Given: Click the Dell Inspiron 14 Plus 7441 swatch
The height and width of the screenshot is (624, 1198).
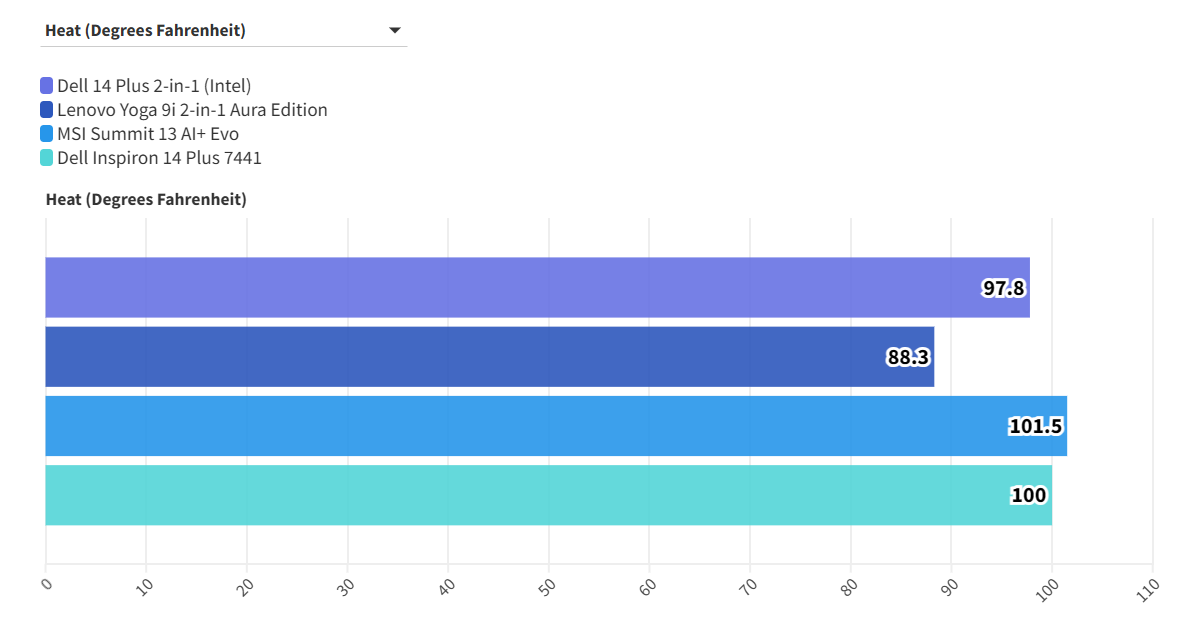Looking at the screenshot, I should [x=47, y=158].
